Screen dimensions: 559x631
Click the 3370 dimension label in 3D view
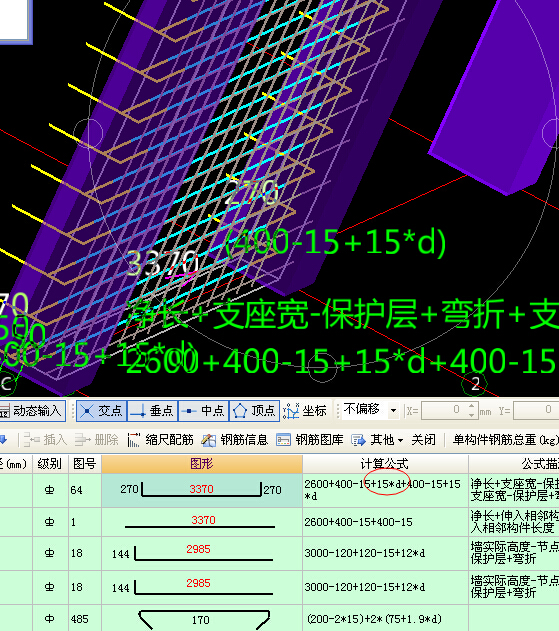point(163,263)
